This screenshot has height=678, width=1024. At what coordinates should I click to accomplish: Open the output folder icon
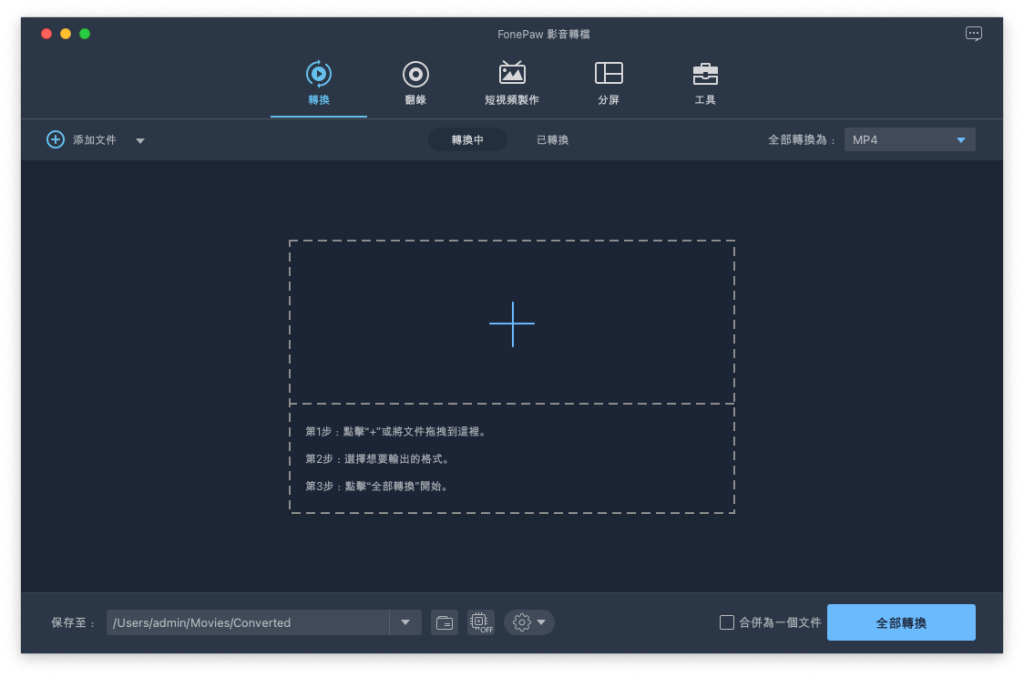[445, 622]
